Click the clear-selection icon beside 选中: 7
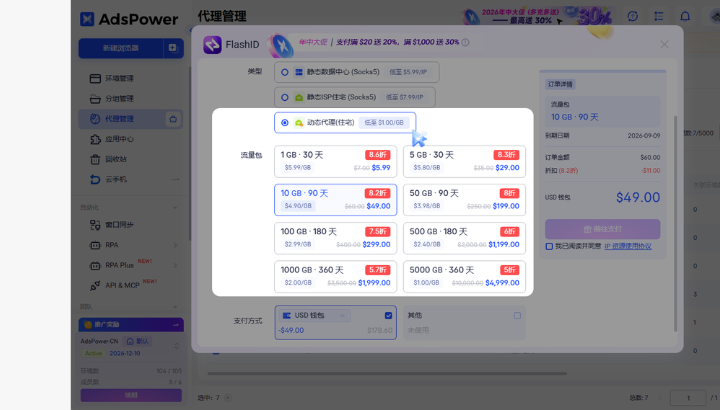720x410 pixels. pos(227,398)
